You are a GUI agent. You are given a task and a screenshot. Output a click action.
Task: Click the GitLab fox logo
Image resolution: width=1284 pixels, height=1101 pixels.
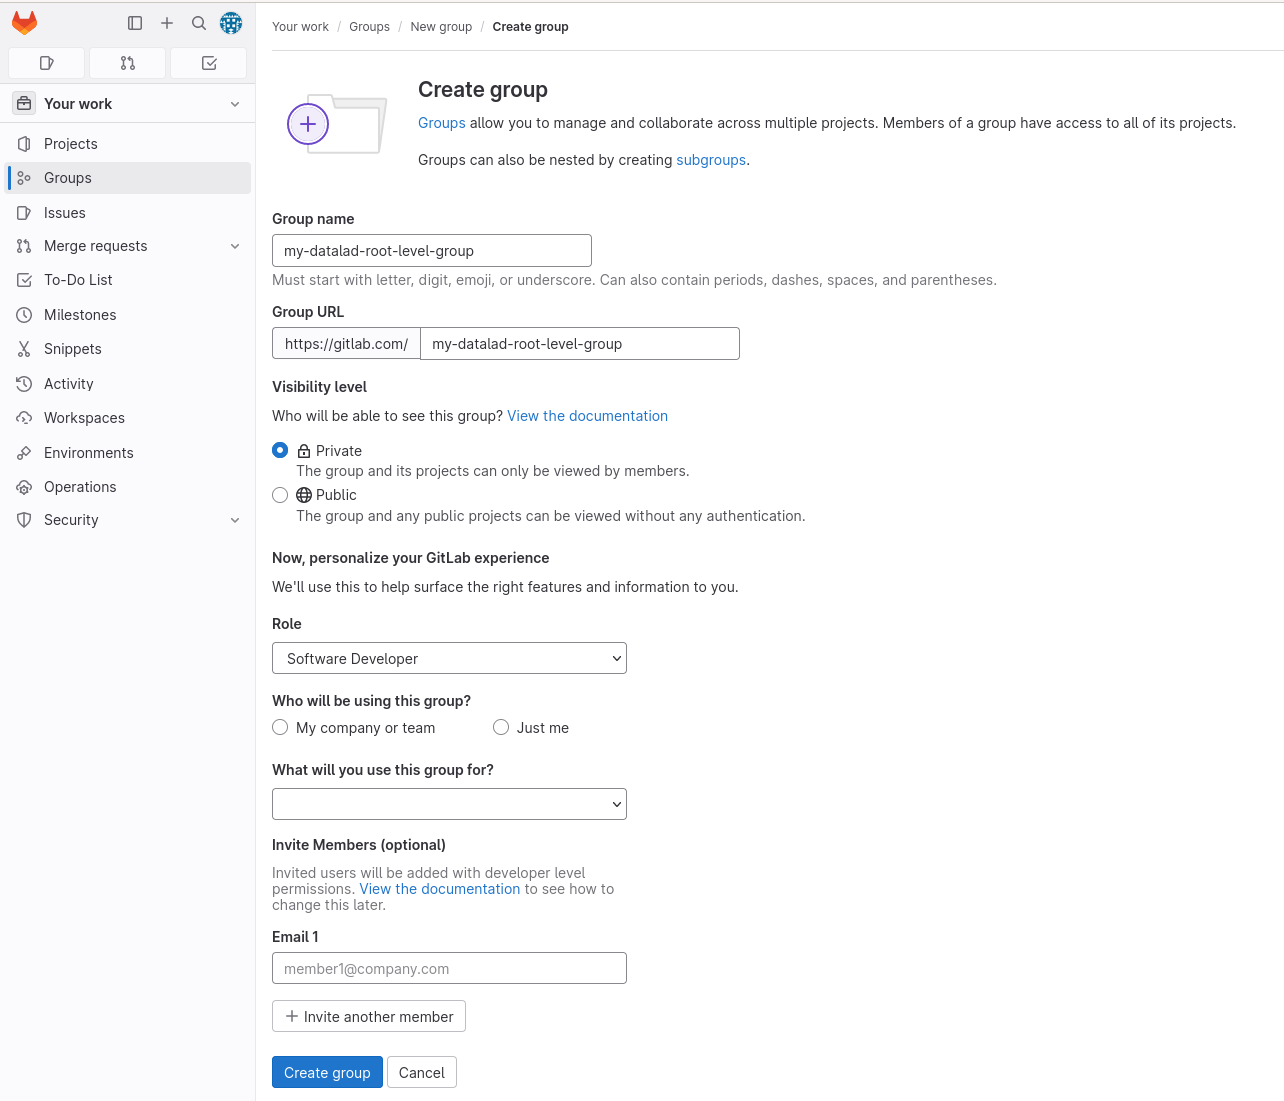pos(25,23)
